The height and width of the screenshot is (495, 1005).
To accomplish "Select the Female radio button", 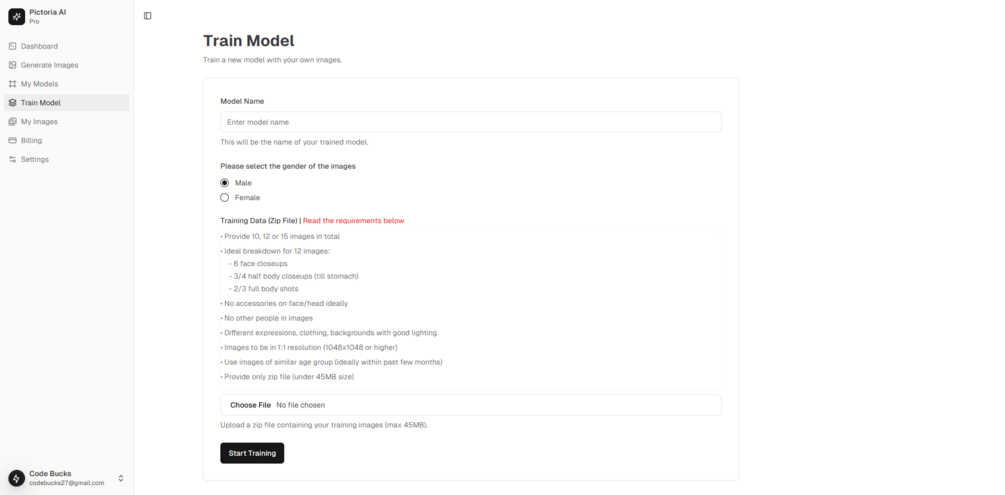I will (225, 198).
